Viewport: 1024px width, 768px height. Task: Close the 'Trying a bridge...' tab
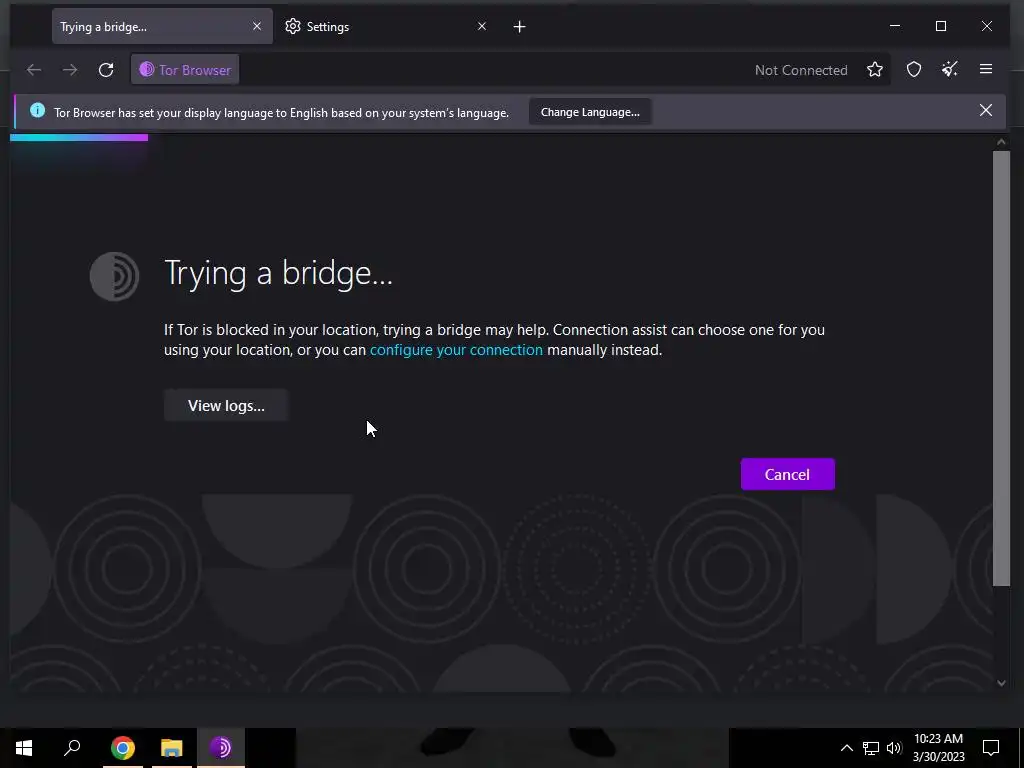click(257, 26)
